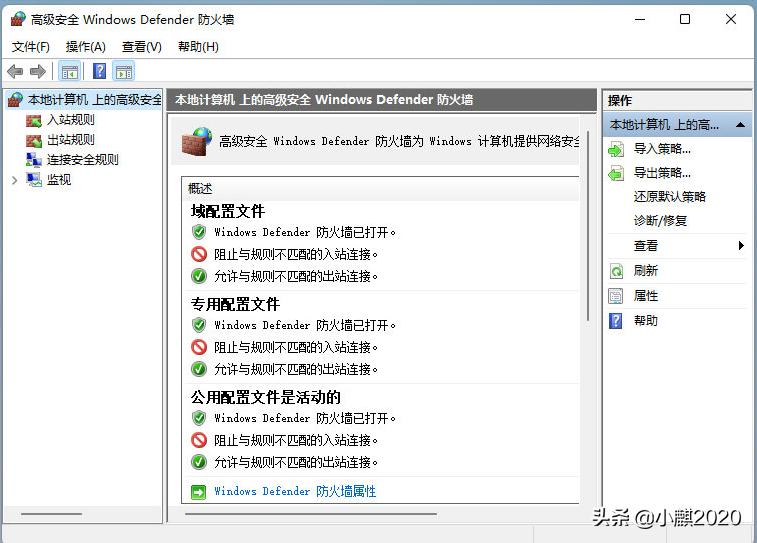The height and width of the screenshot is (543, 757).
Task: Minimize the firewall window
Action: click(x=640, y=20)
